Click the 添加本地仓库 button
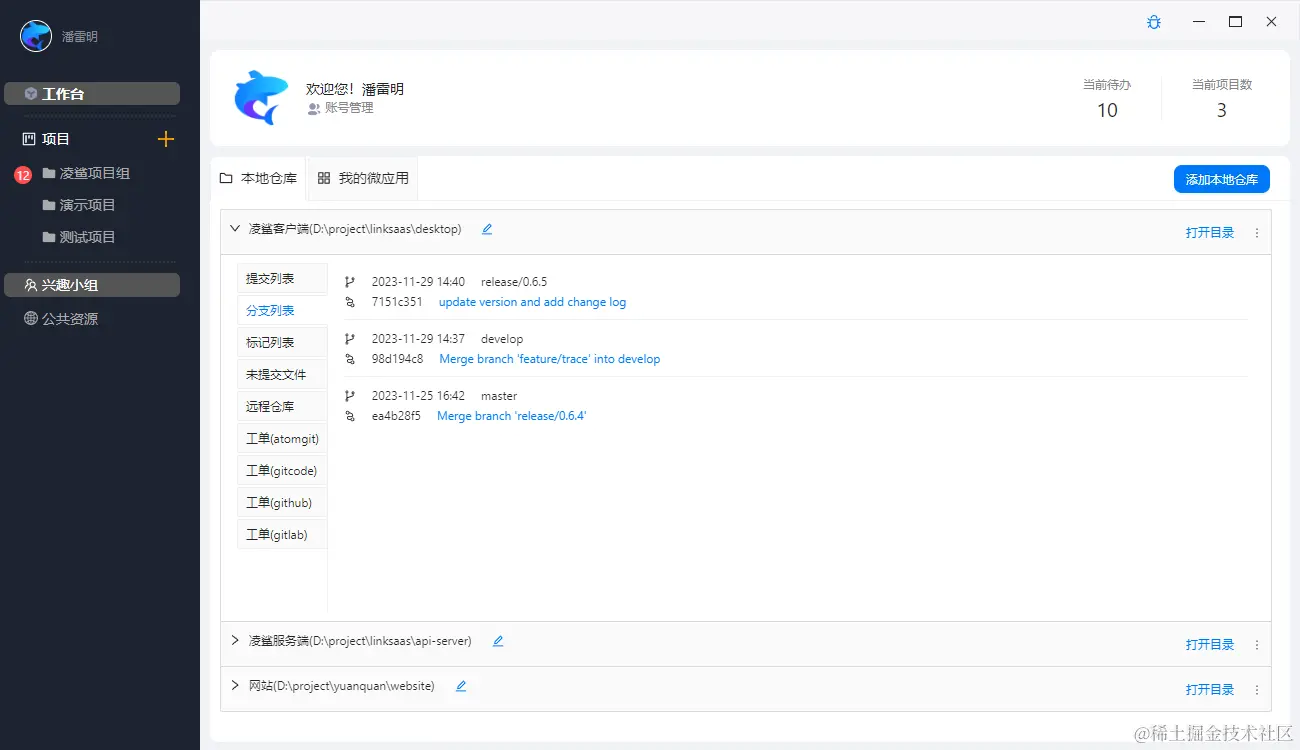This screenshot has height=750, width=1300. point(1221,179)
